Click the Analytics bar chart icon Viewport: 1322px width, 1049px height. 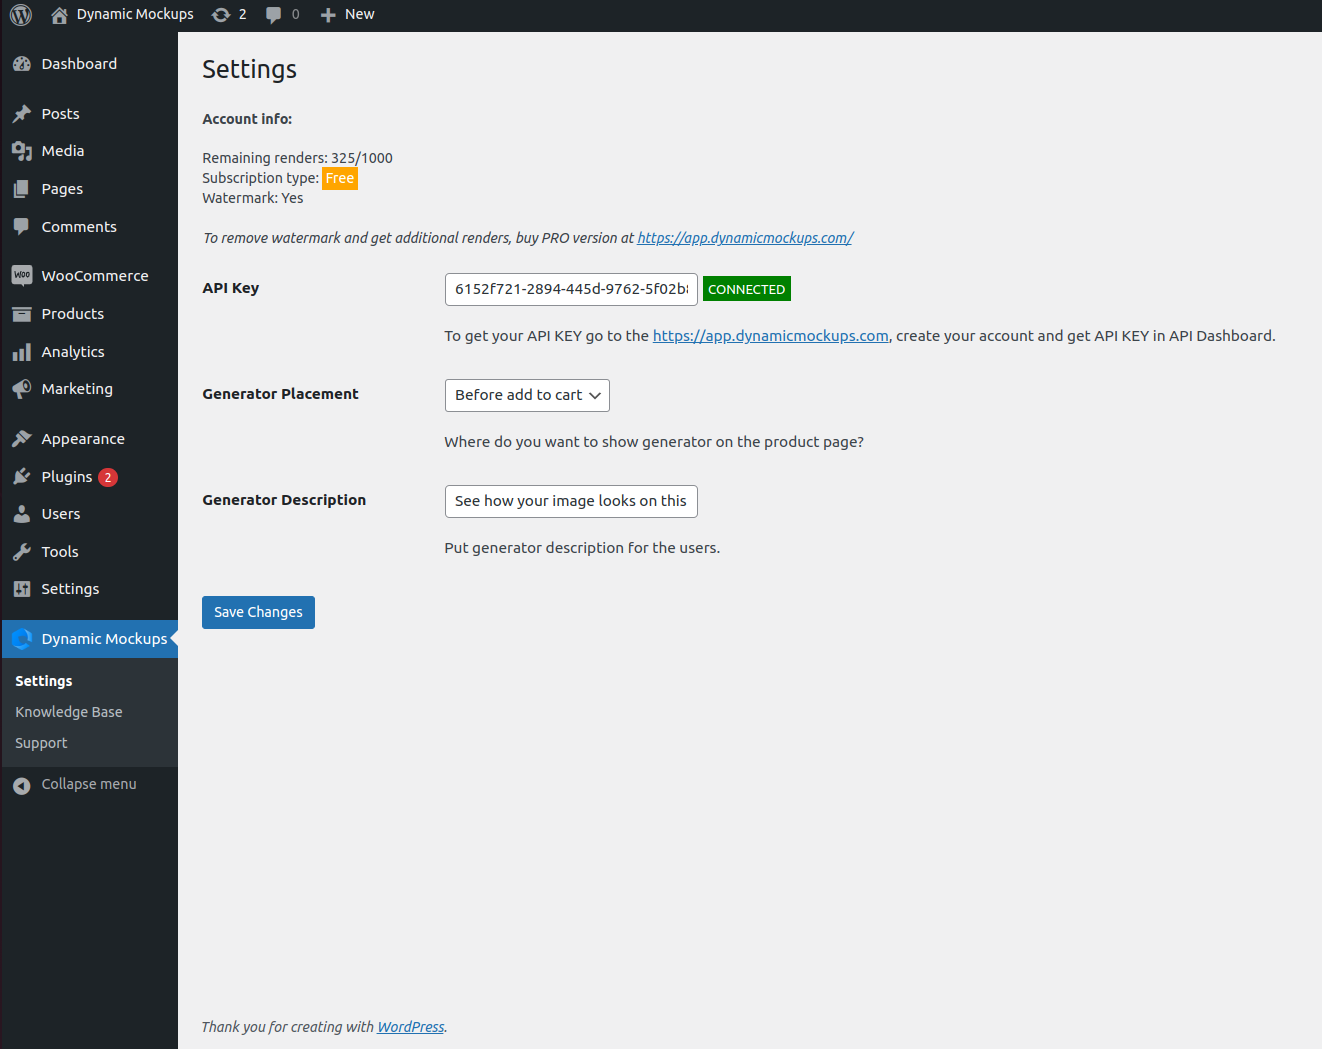pos(22,352)
